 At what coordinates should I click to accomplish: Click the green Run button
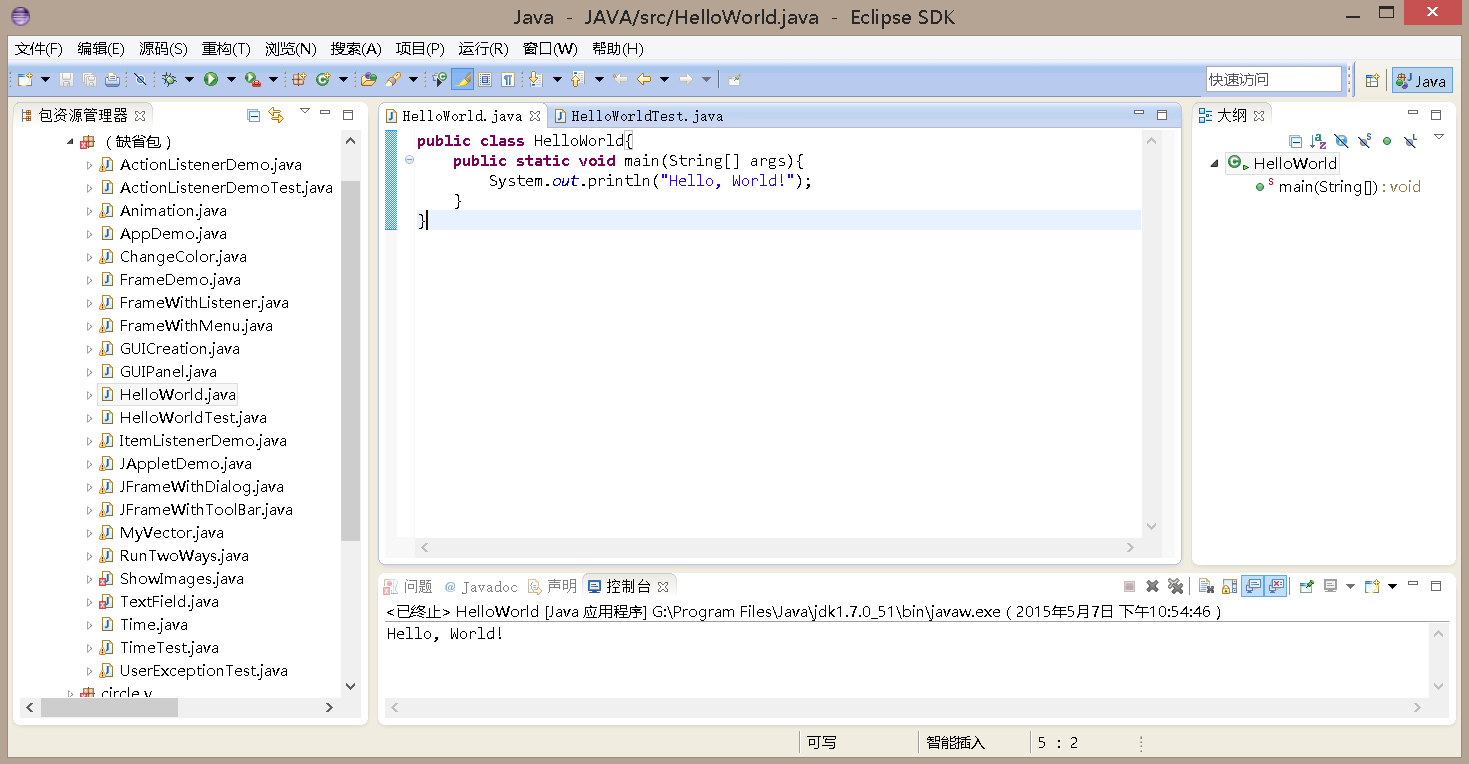click(211, 79)
